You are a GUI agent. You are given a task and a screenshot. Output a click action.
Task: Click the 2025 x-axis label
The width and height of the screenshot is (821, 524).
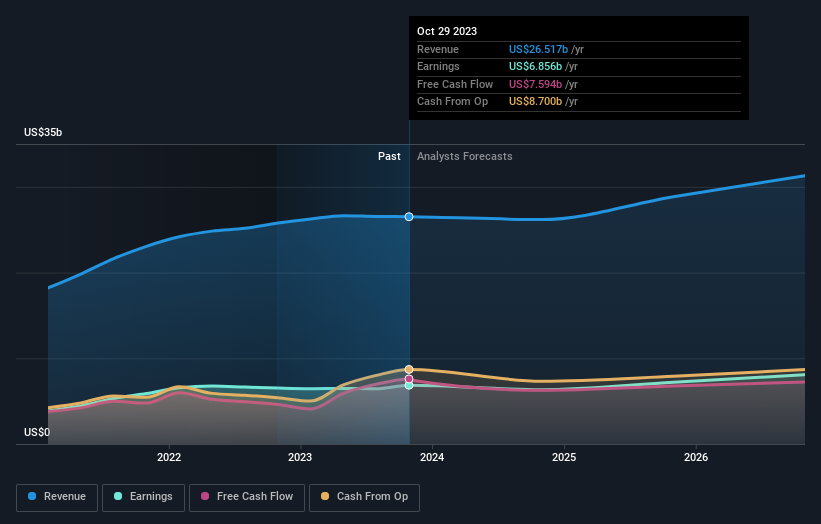coord(564,458)
